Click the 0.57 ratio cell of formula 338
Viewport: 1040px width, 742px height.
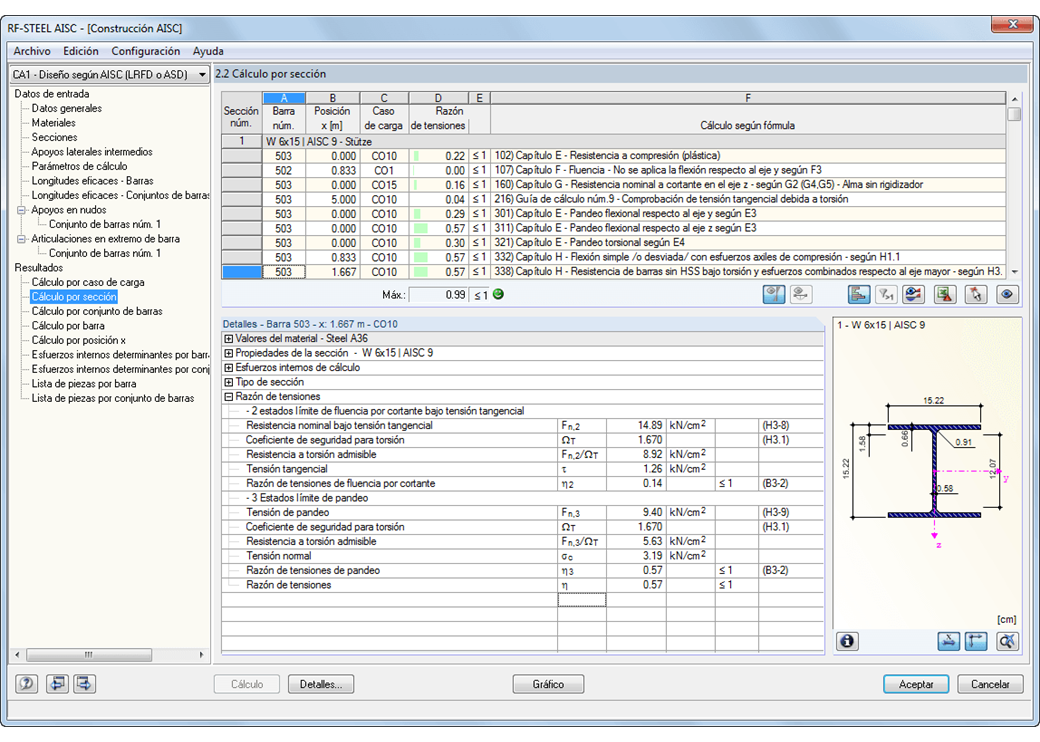[438, 272]
